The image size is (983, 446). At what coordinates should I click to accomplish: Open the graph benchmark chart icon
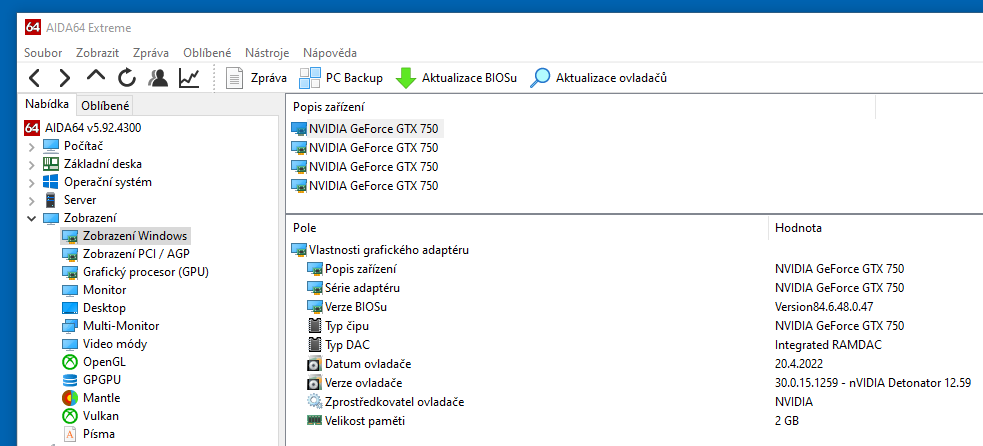click(189, 78)
